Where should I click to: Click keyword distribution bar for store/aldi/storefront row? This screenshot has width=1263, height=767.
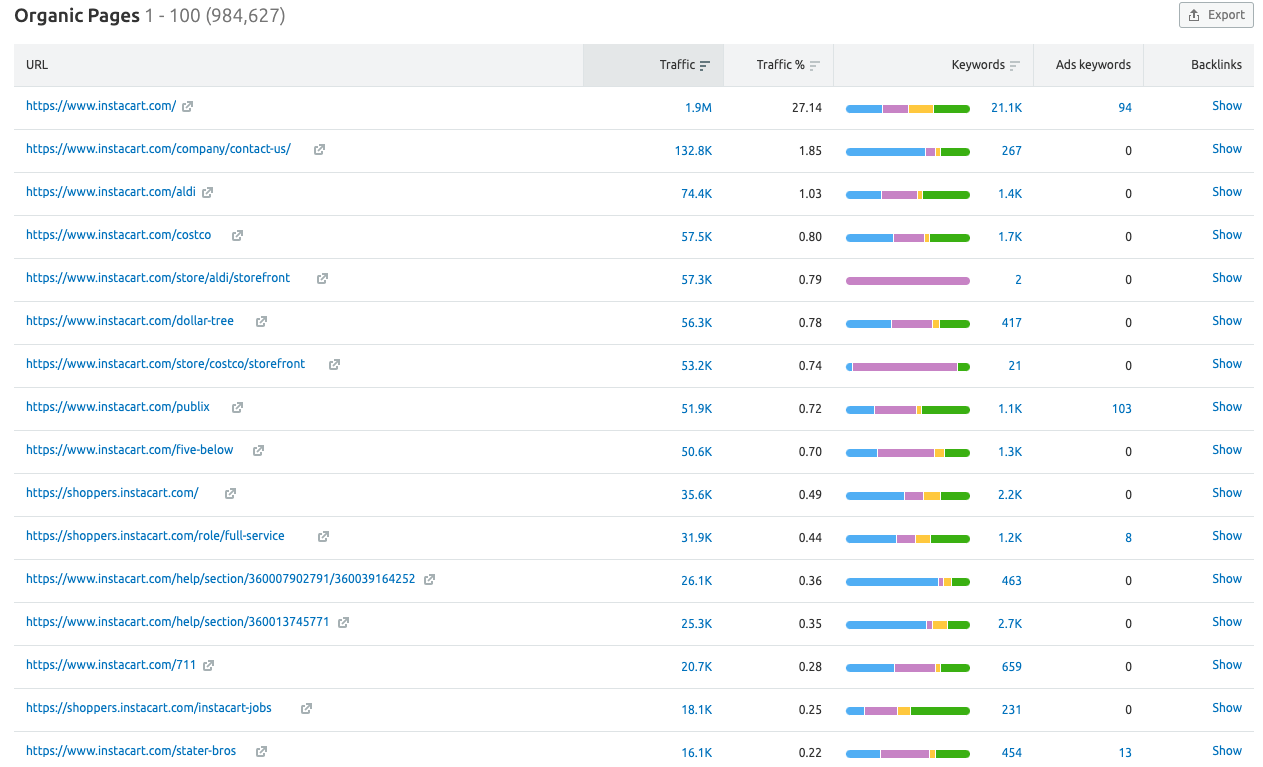[908, 281]
